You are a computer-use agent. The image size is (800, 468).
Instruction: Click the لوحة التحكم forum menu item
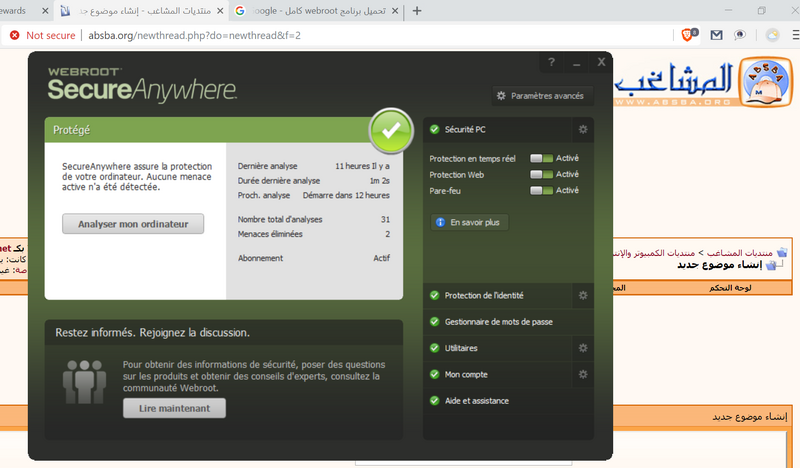(x=730, y=288)
